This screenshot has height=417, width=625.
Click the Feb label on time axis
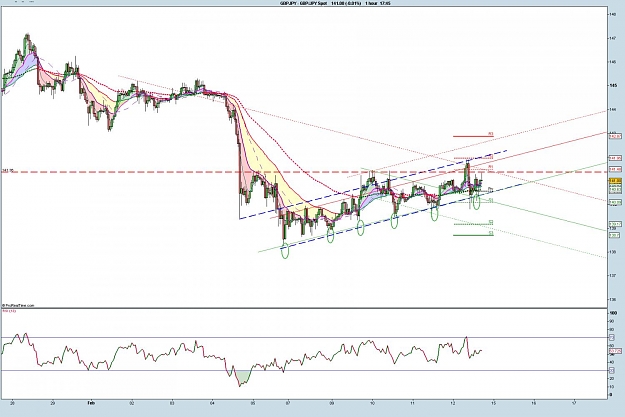coord(91,403)
